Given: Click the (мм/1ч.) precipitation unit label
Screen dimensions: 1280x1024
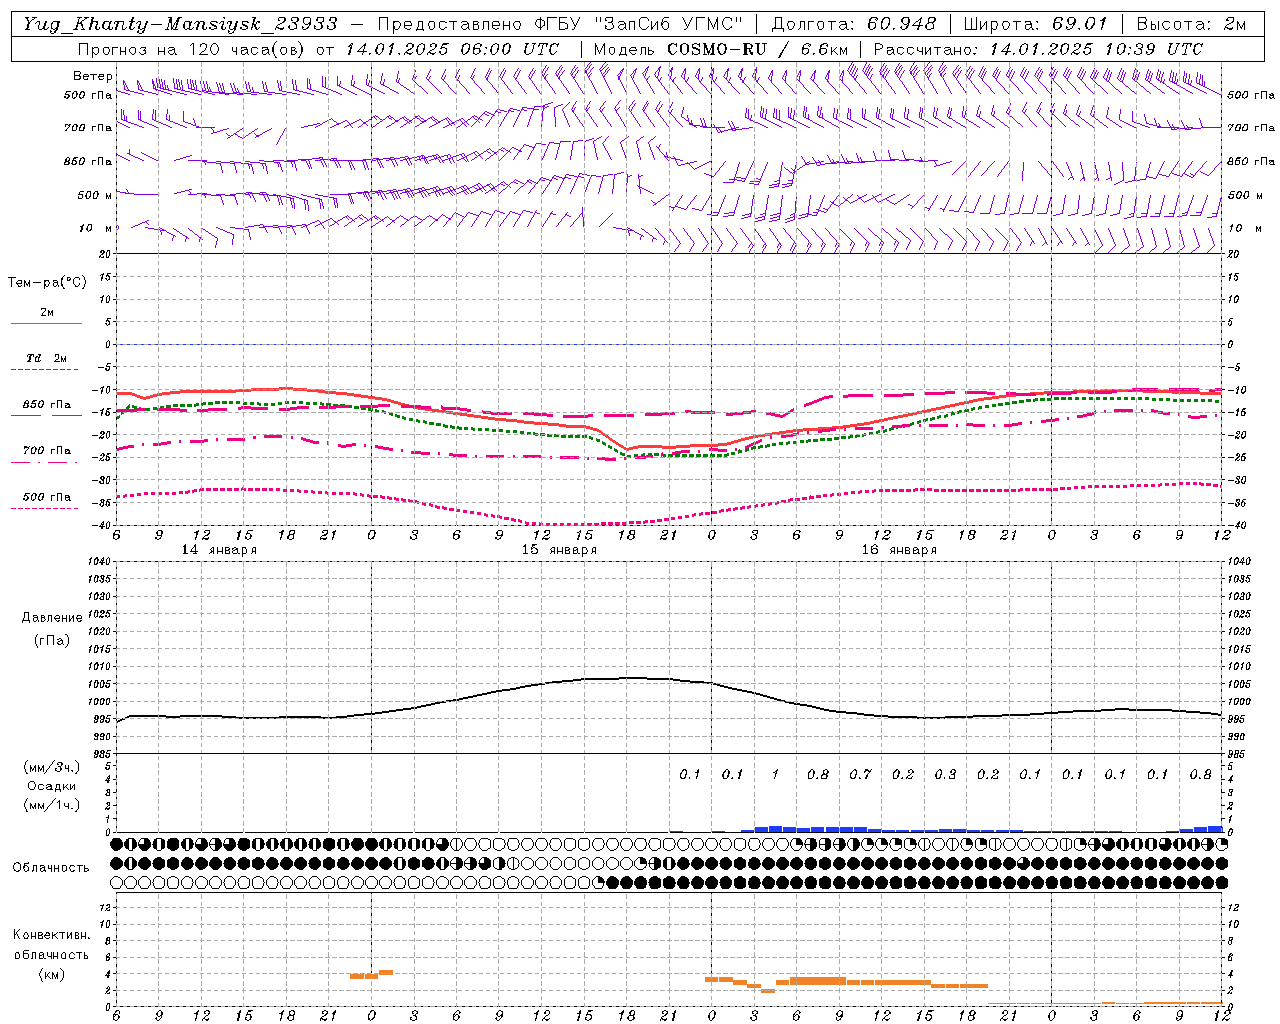Looking at the screenshot, I should click(x=51, y=806).
